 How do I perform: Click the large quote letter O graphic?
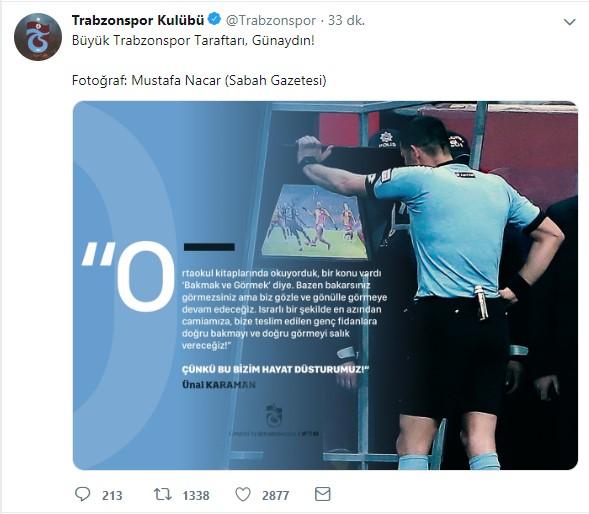tap(145, 276)
